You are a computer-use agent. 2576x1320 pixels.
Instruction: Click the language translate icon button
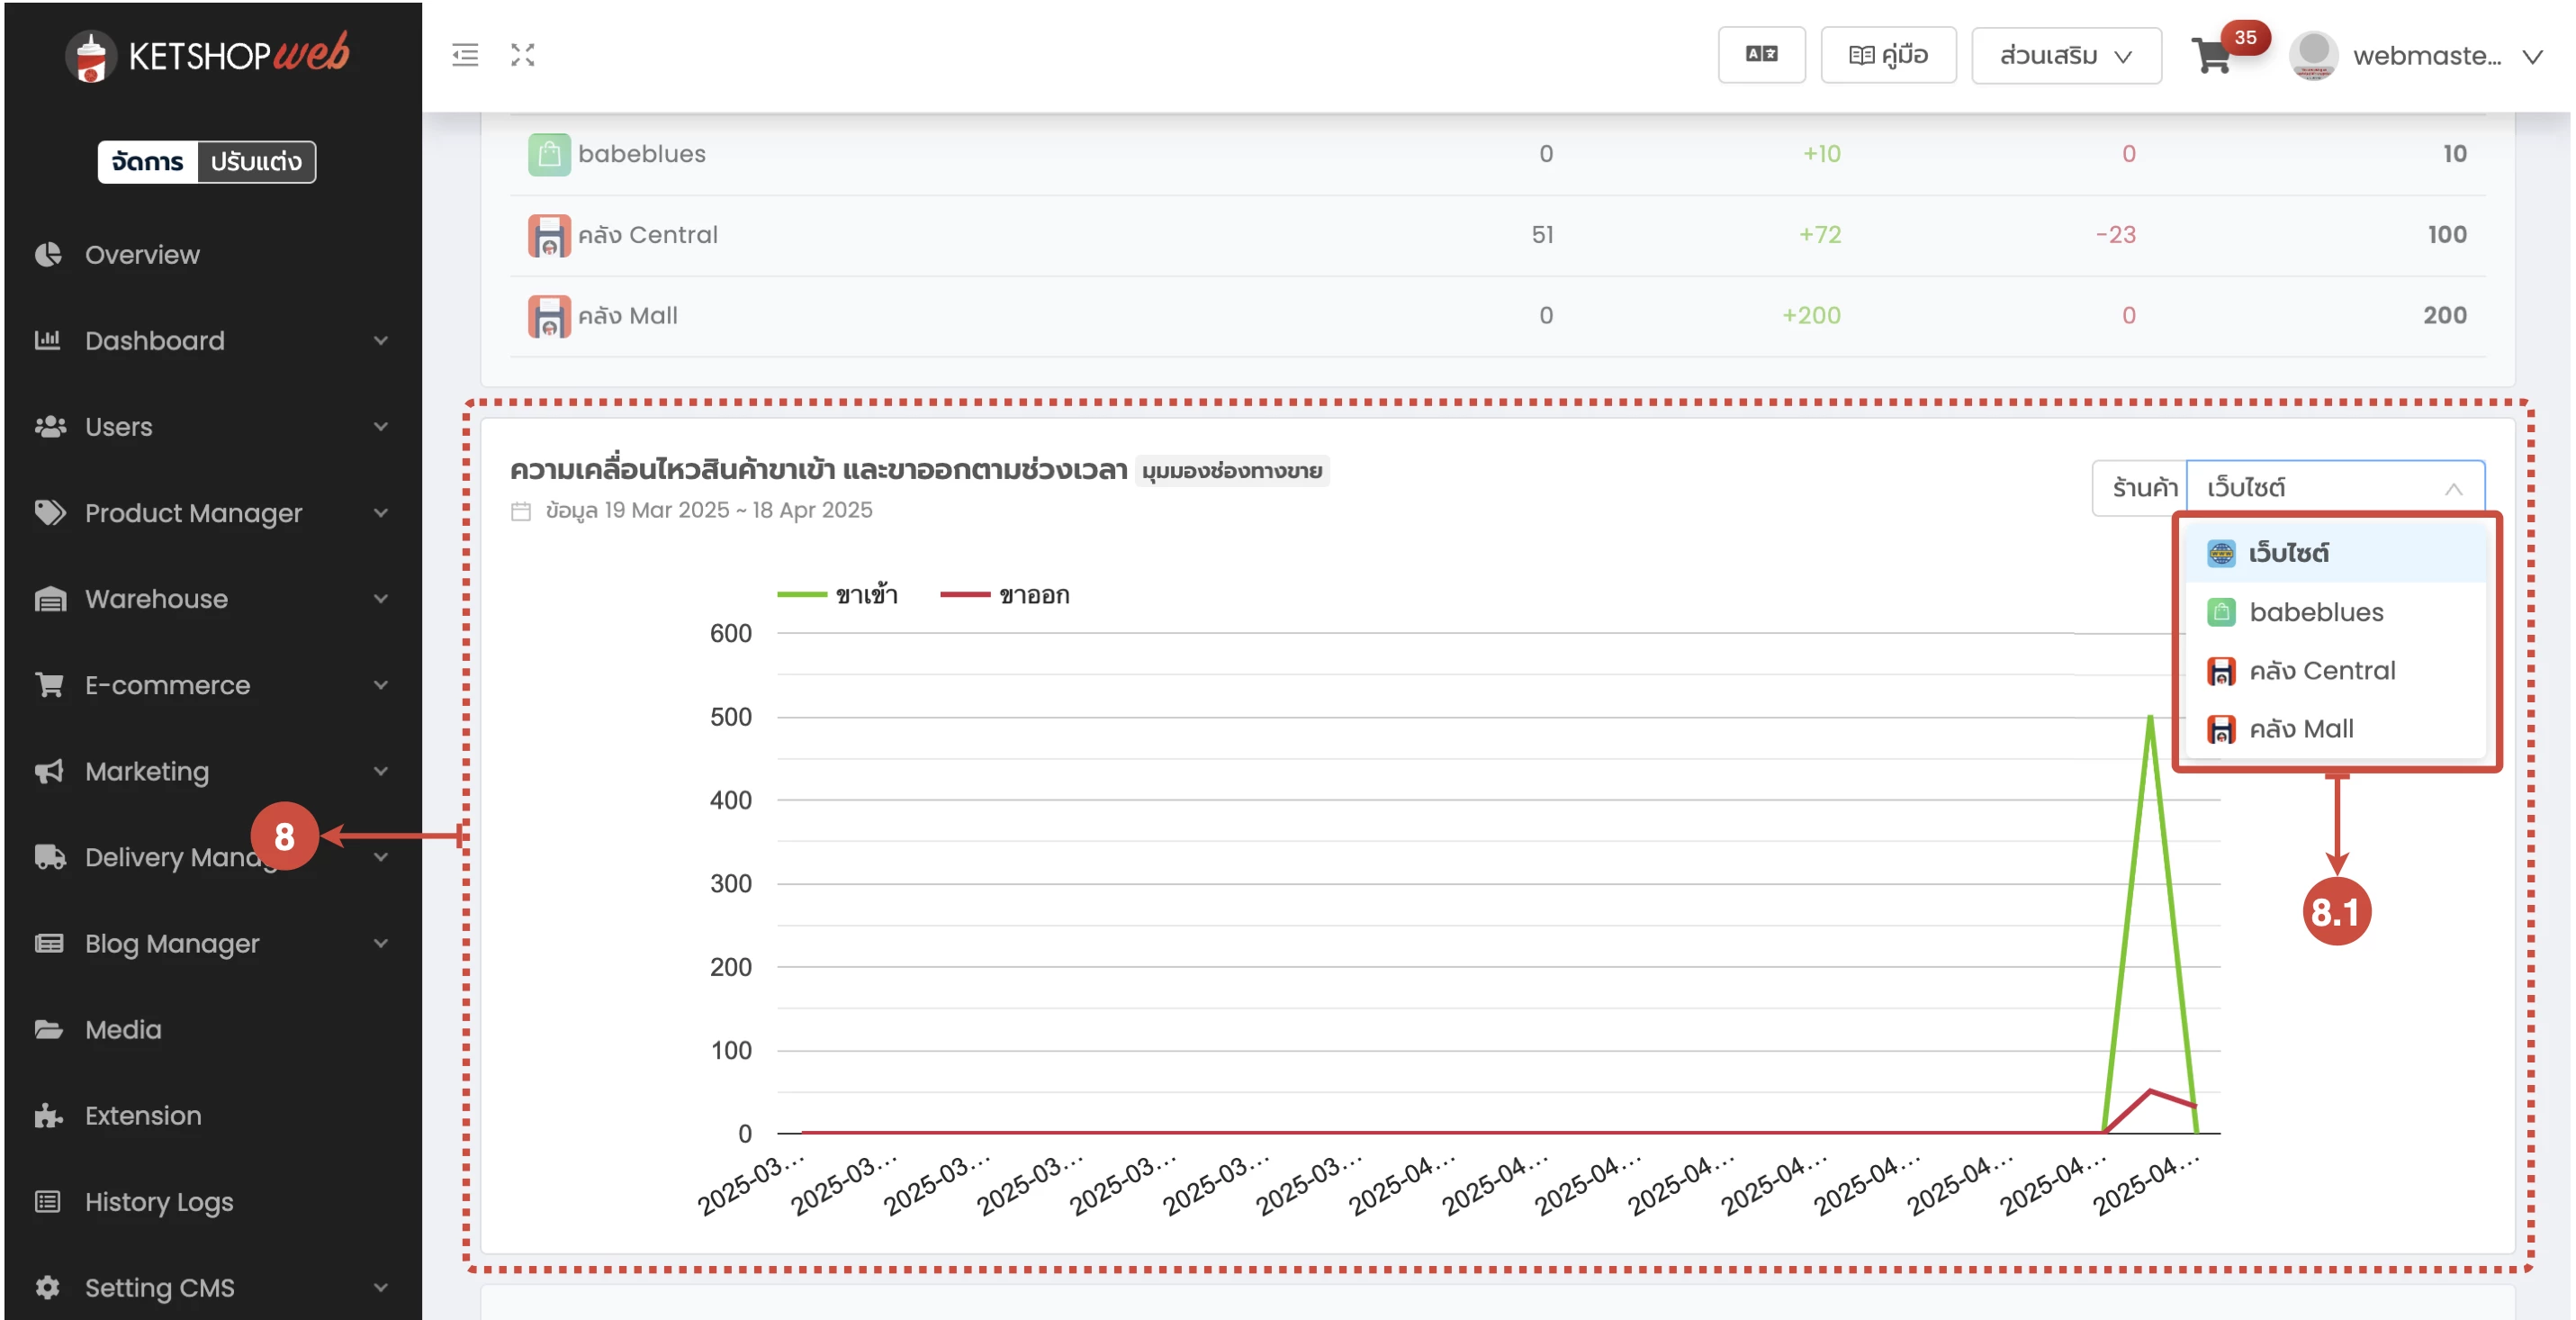click(1761, 55)
